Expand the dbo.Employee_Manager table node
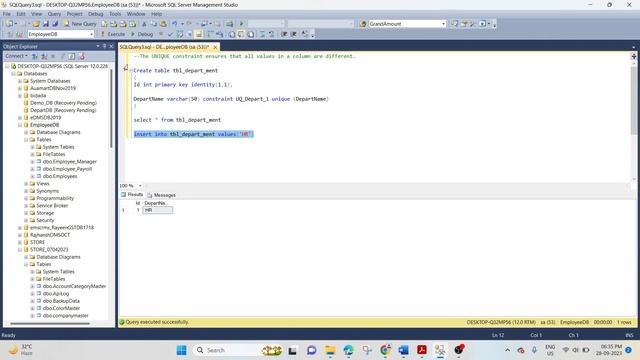The width and height of the screenshot is (640, 360). 32,162
